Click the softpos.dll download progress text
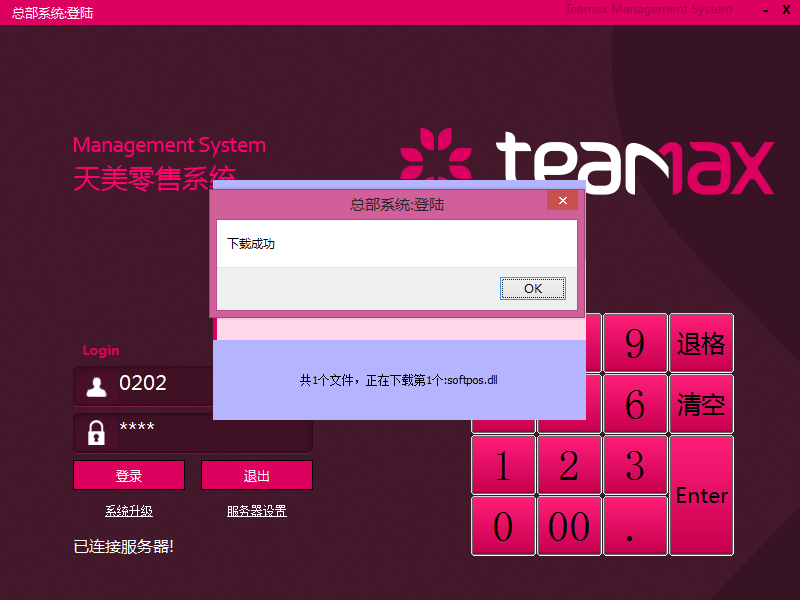This screenshot has height=600, width=800. [398, 380]
